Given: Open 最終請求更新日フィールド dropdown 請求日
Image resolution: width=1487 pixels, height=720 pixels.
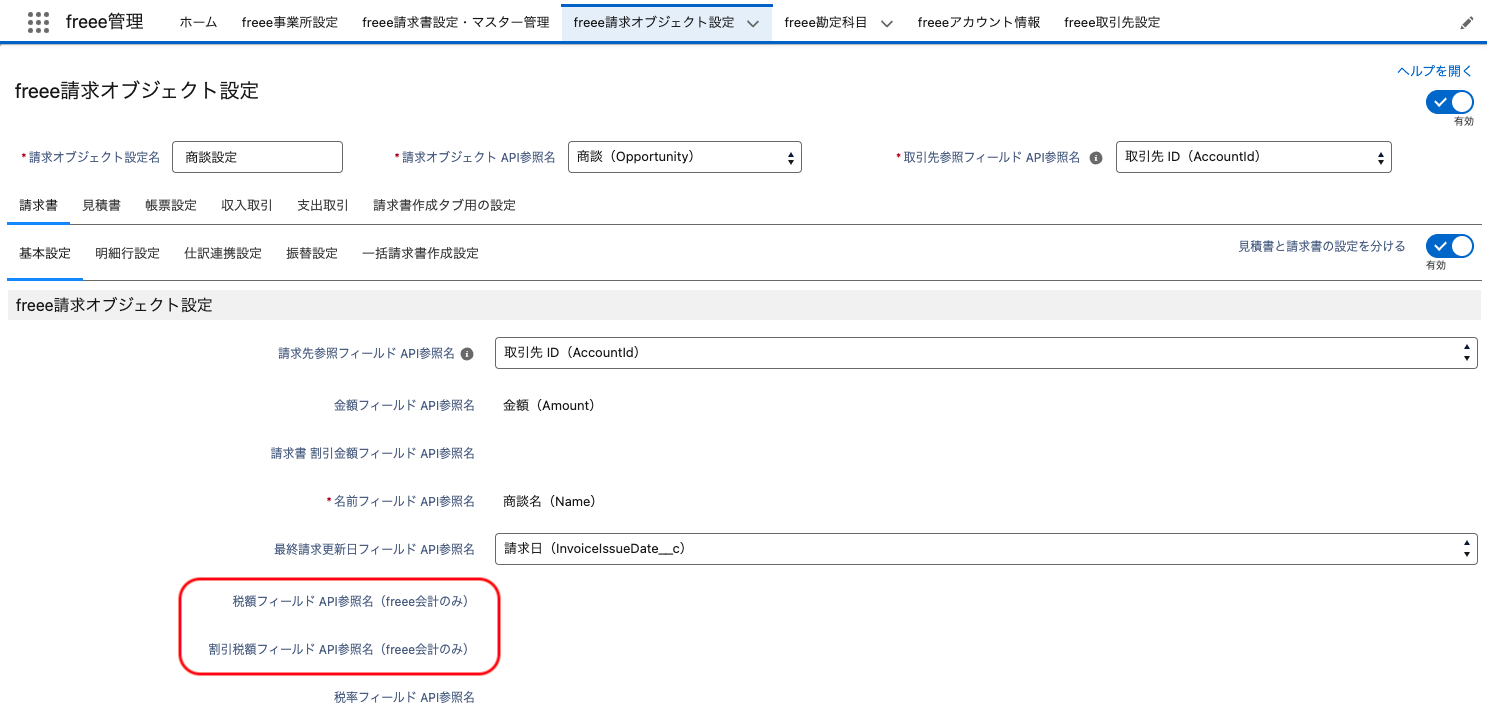Looking at the screenshot, I should 986,549.
